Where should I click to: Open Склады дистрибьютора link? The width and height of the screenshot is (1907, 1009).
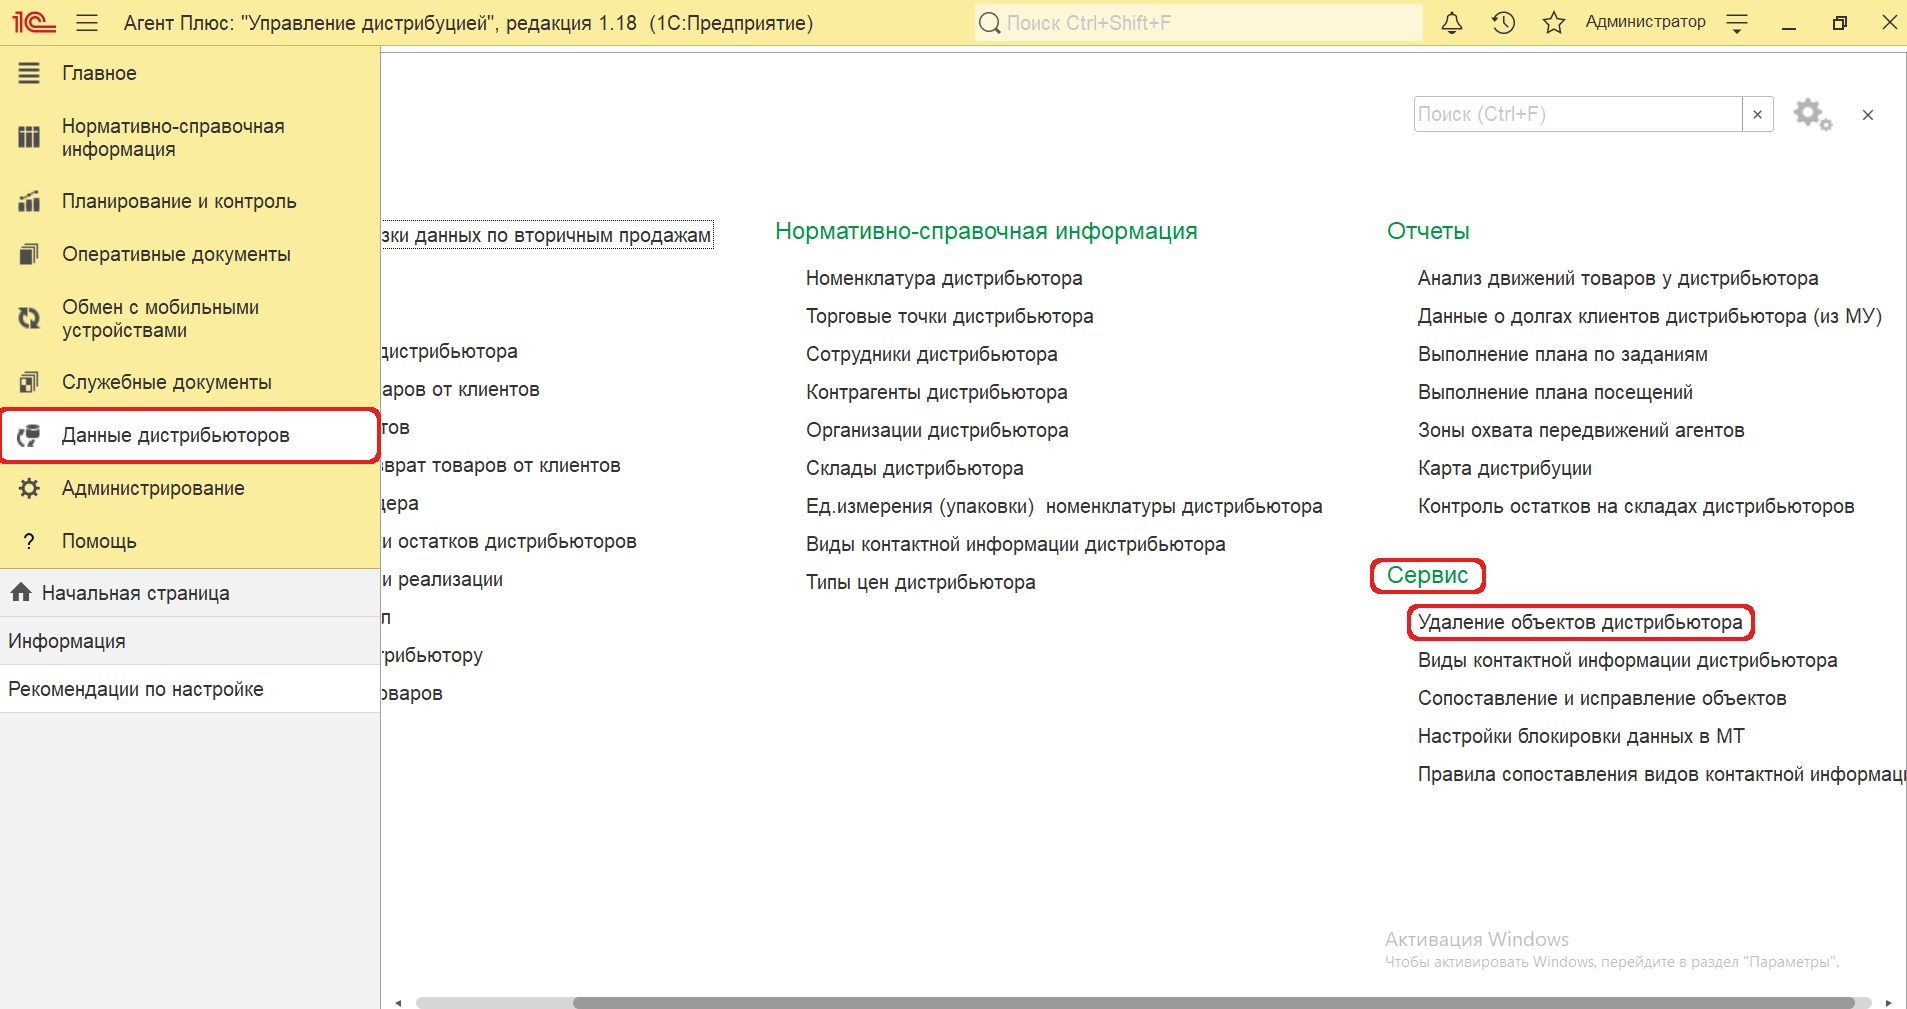pos(914,468)
